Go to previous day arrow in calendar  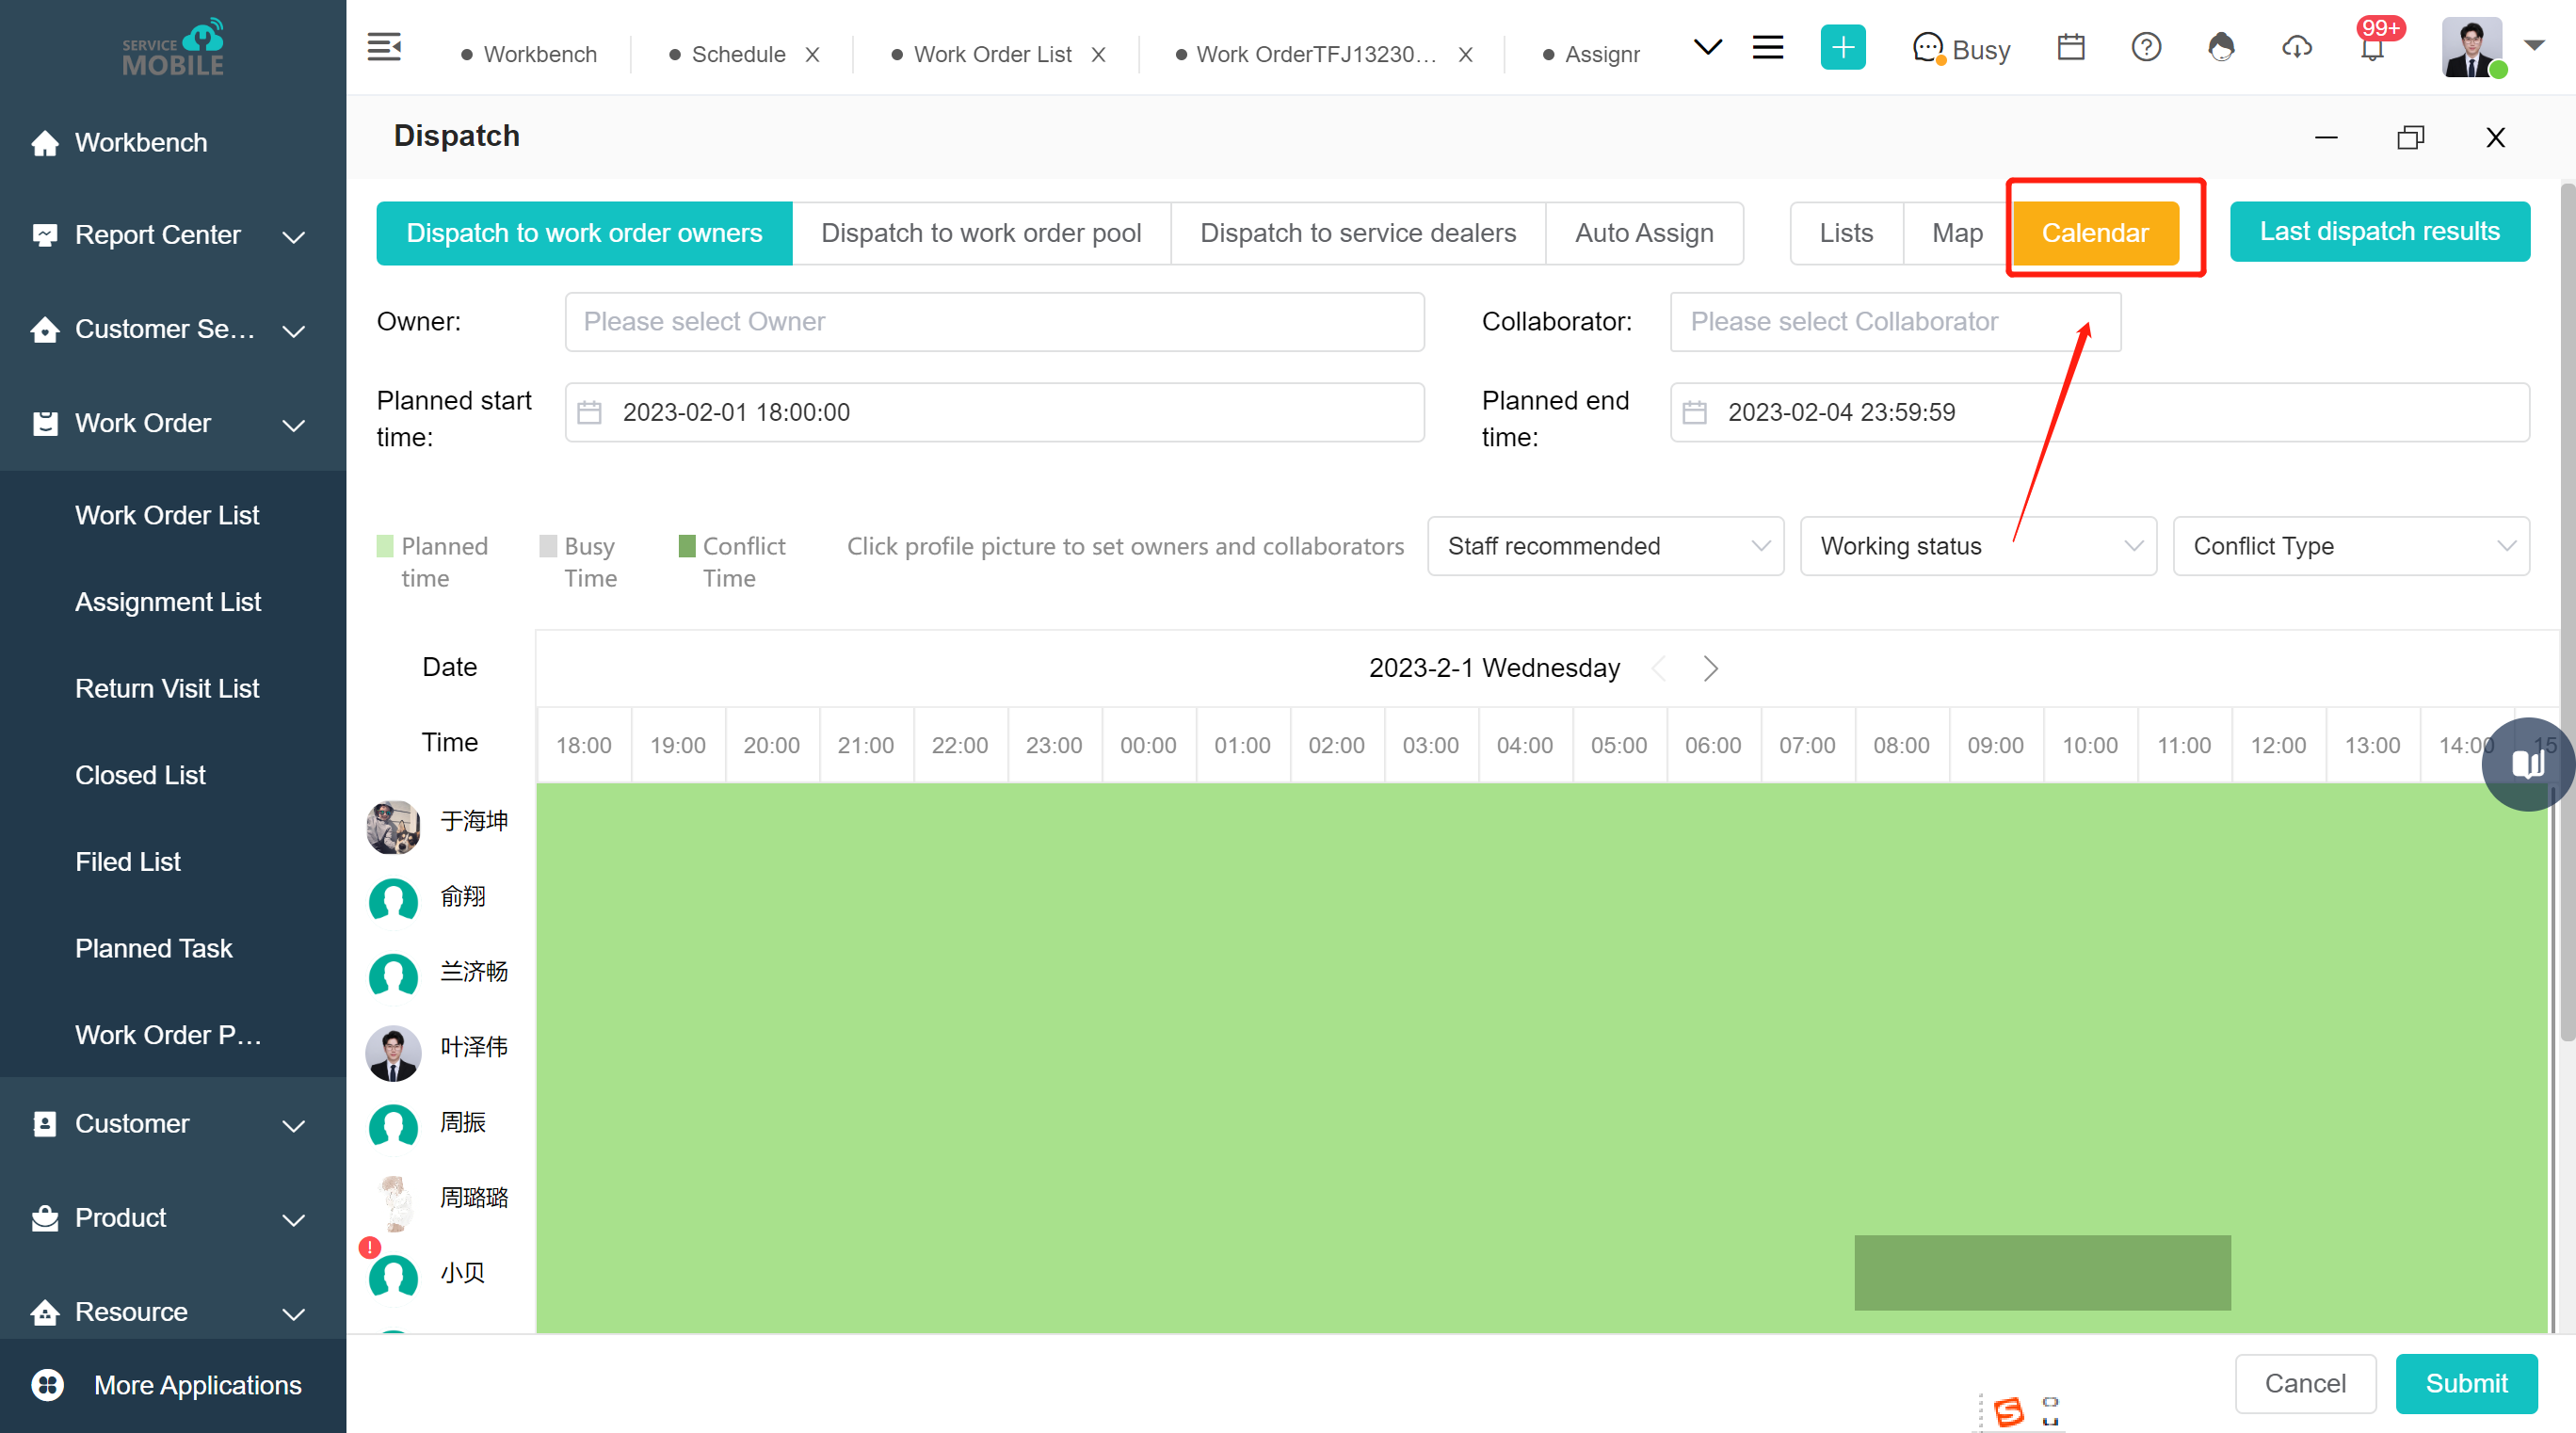coord(1659,668)
